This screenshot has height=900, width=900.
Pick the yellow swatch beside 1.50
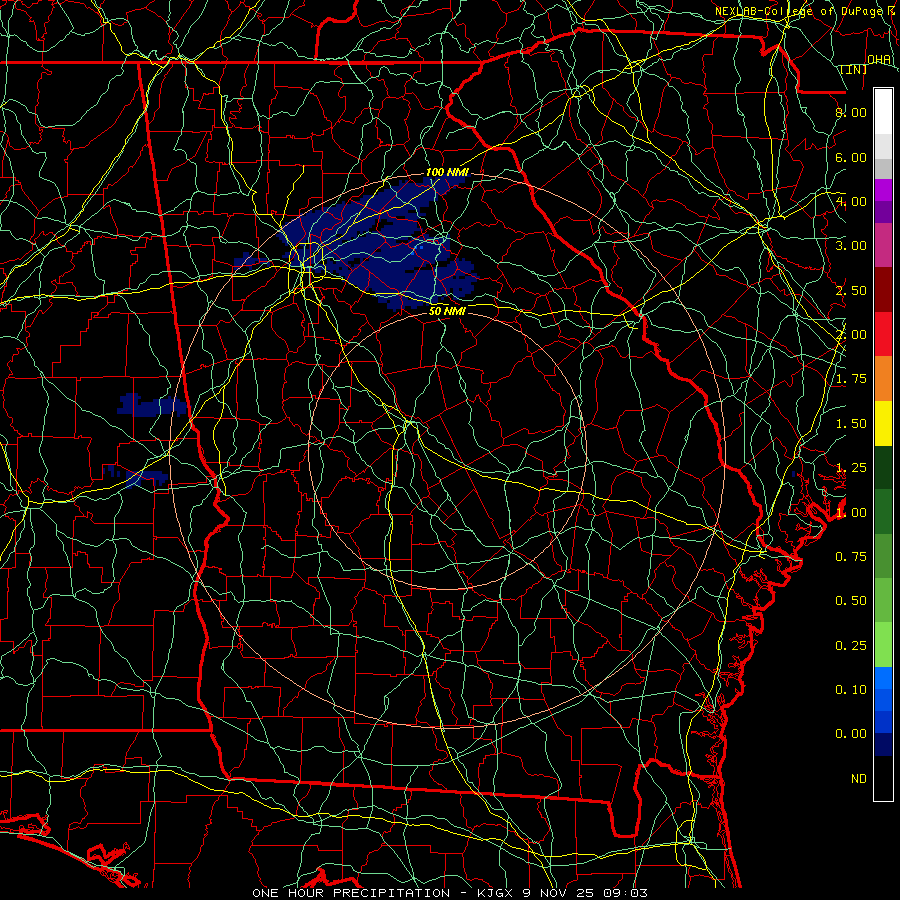[x=883, y=423]
